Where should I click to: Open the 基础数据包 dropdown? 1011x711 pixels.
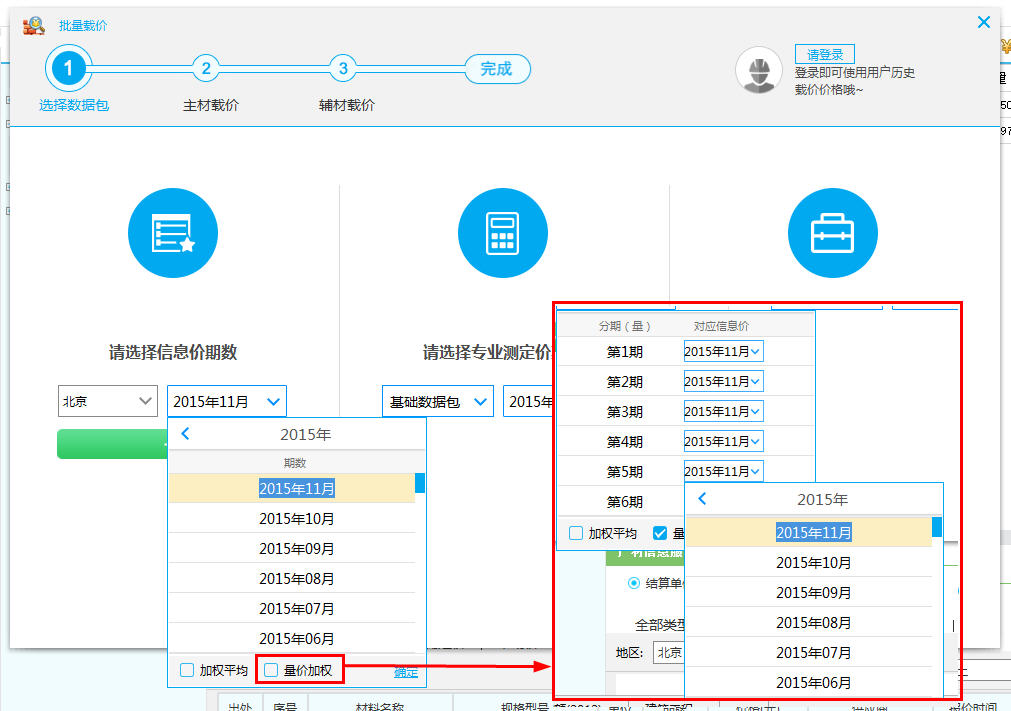click(x=437, y=401)
